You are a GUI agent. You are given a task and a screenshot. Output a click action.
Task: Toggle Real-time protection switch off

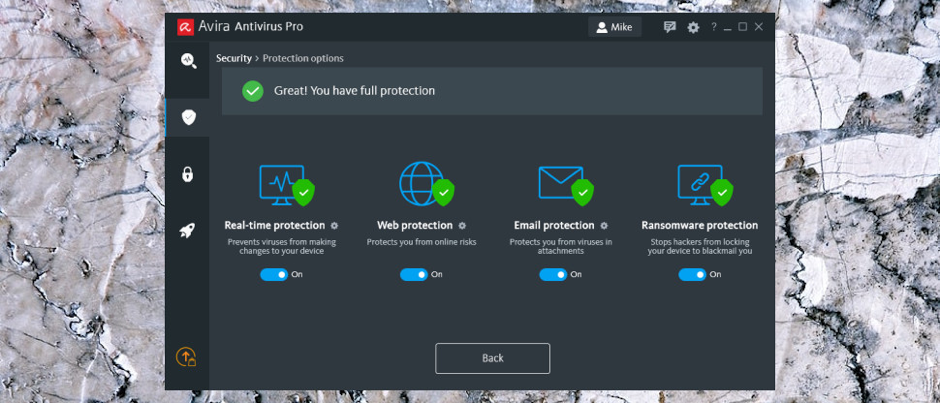pos(274,274)
